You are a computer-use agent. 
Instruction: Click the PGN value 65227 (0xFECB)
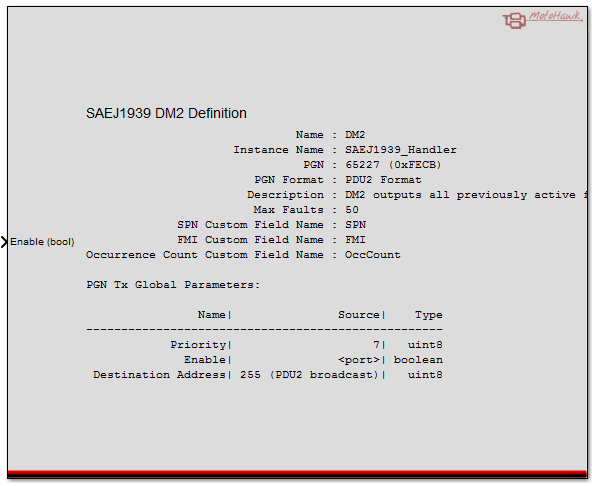[393, 165]
